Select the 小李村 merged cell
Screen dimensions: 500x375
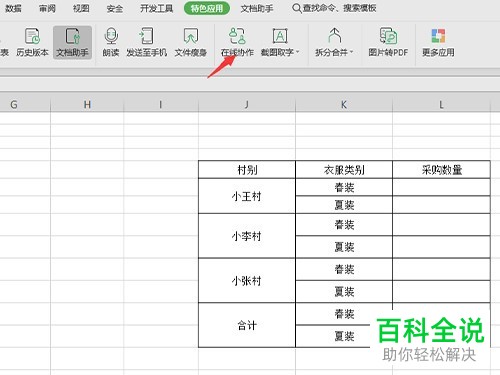[x=247, y=236]
